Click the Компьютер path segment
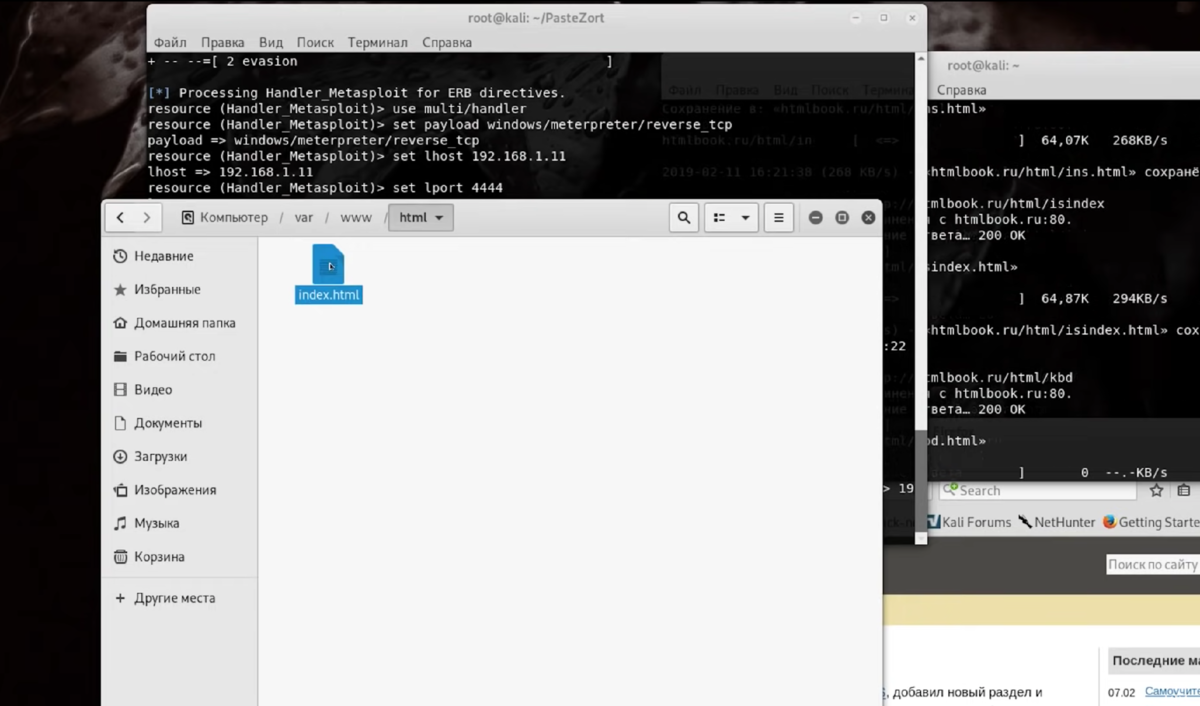Screen dimensions: 1200x706 pyautogui.click(x=225, y=217)
